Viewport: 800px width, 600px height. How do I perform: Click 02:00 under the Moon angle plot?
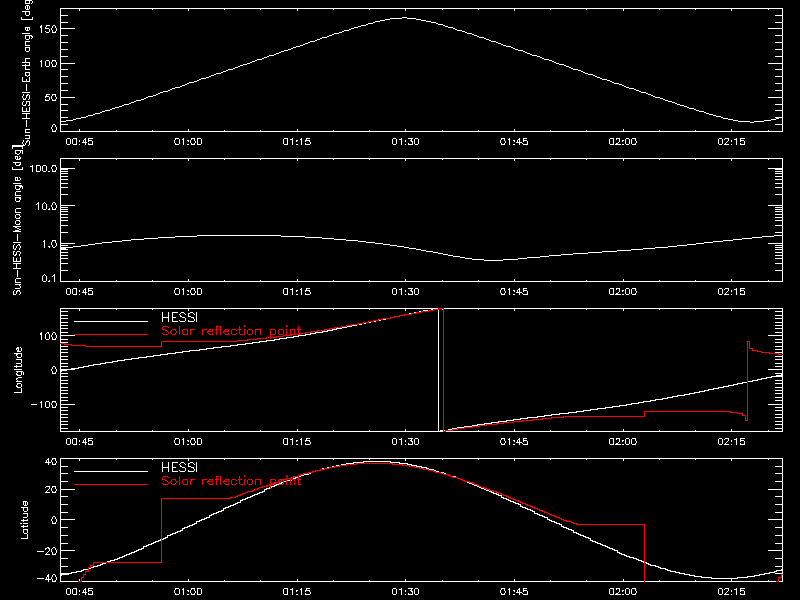[x=623, y=292]
